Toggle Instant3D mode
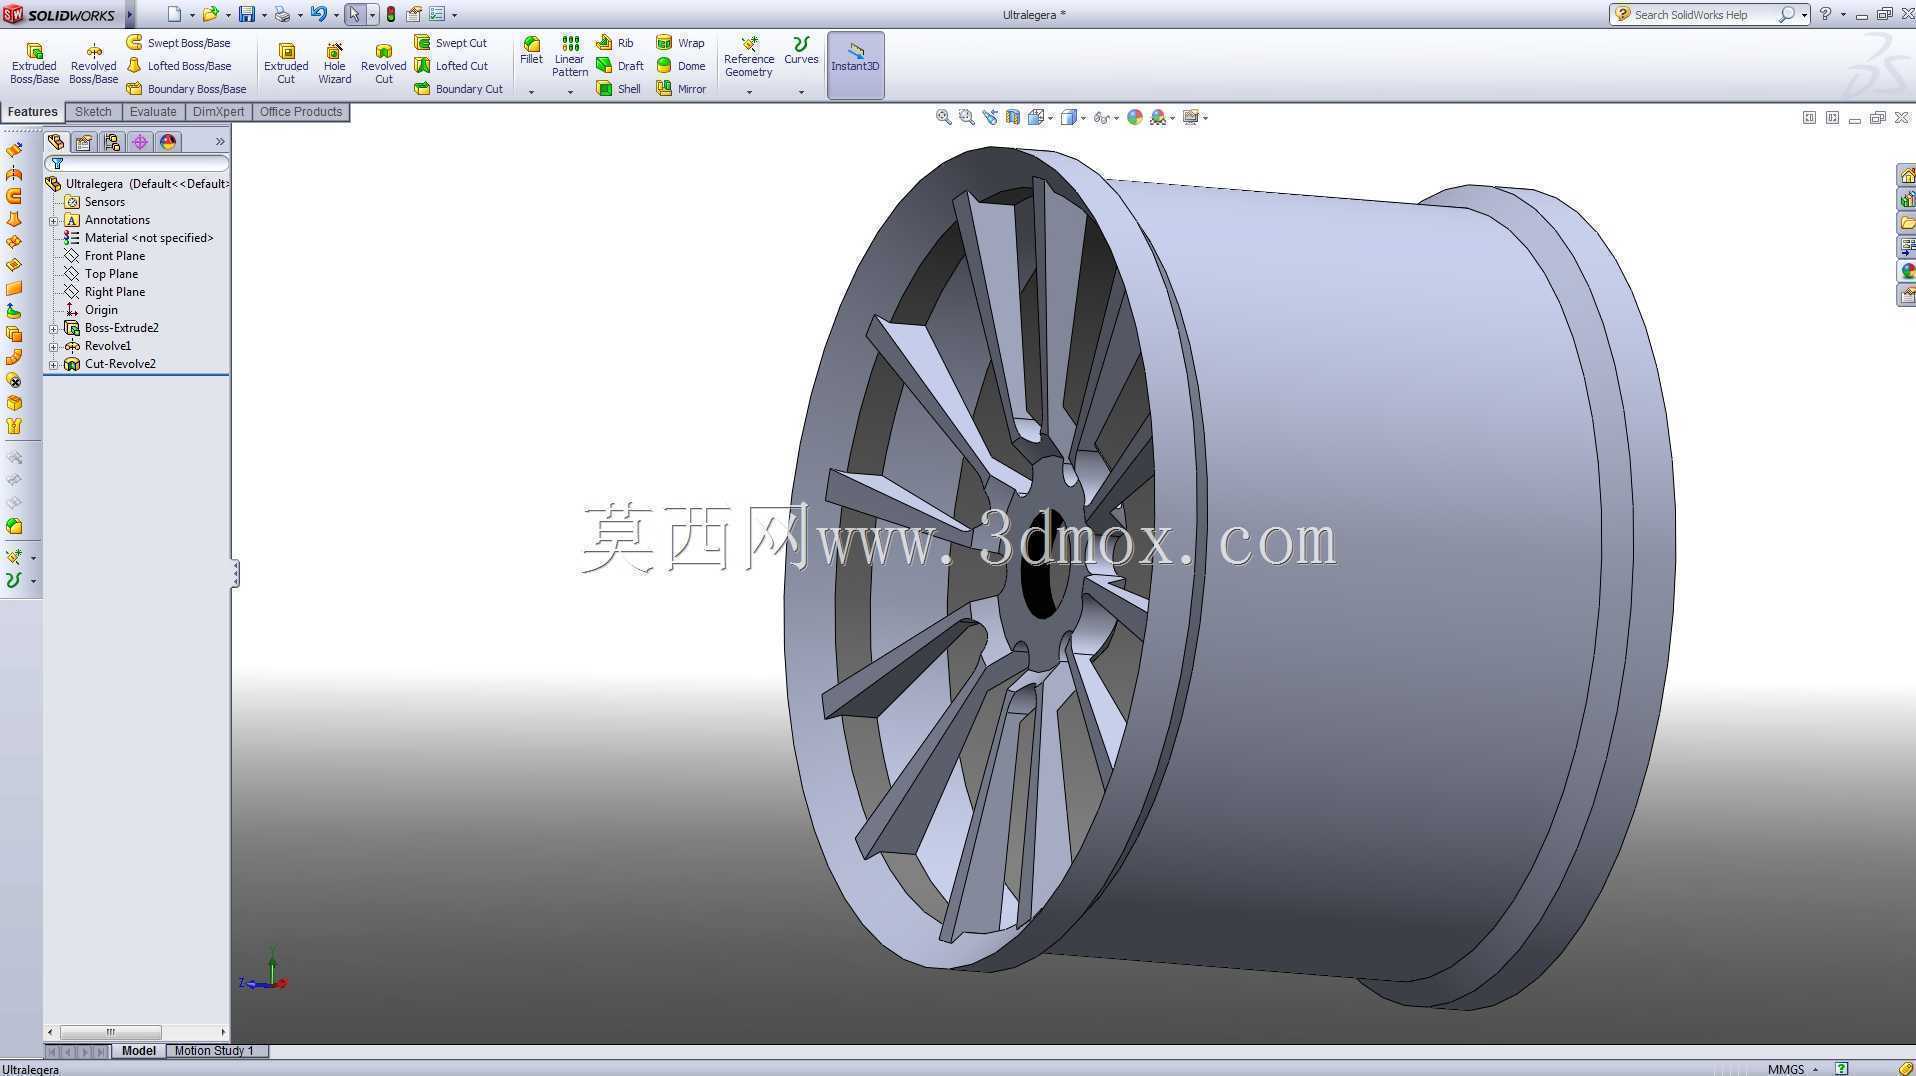Viewport: 1916px width, 1076px height. pos(855,65)
